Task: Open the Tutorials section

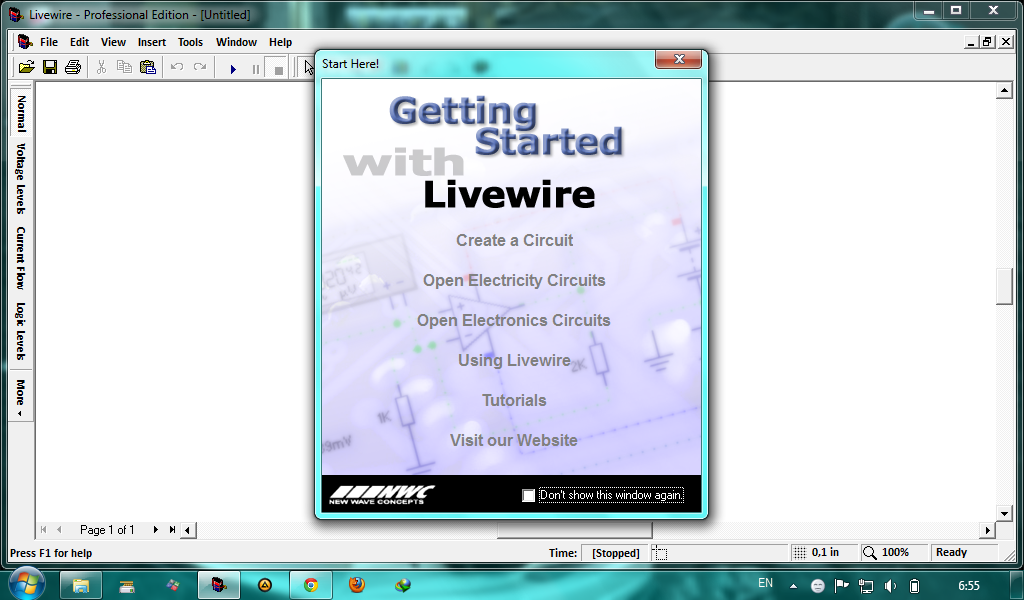Action: click(513, 400)
